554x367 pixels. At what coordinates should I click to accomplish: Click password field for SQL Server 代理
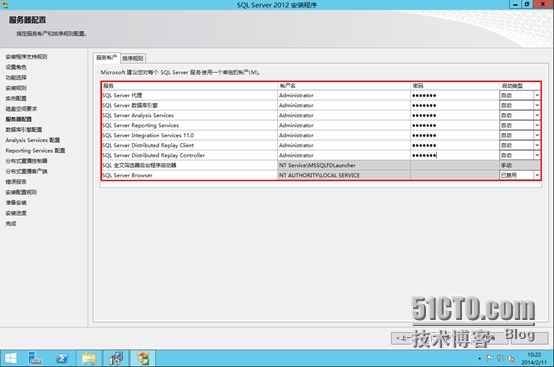coord(454,95)
